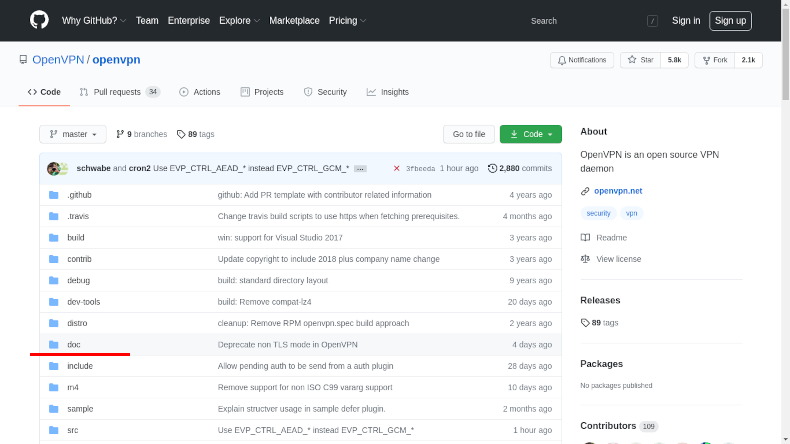
Task: Click the .travis folder icon
Action: coord(53,216)
